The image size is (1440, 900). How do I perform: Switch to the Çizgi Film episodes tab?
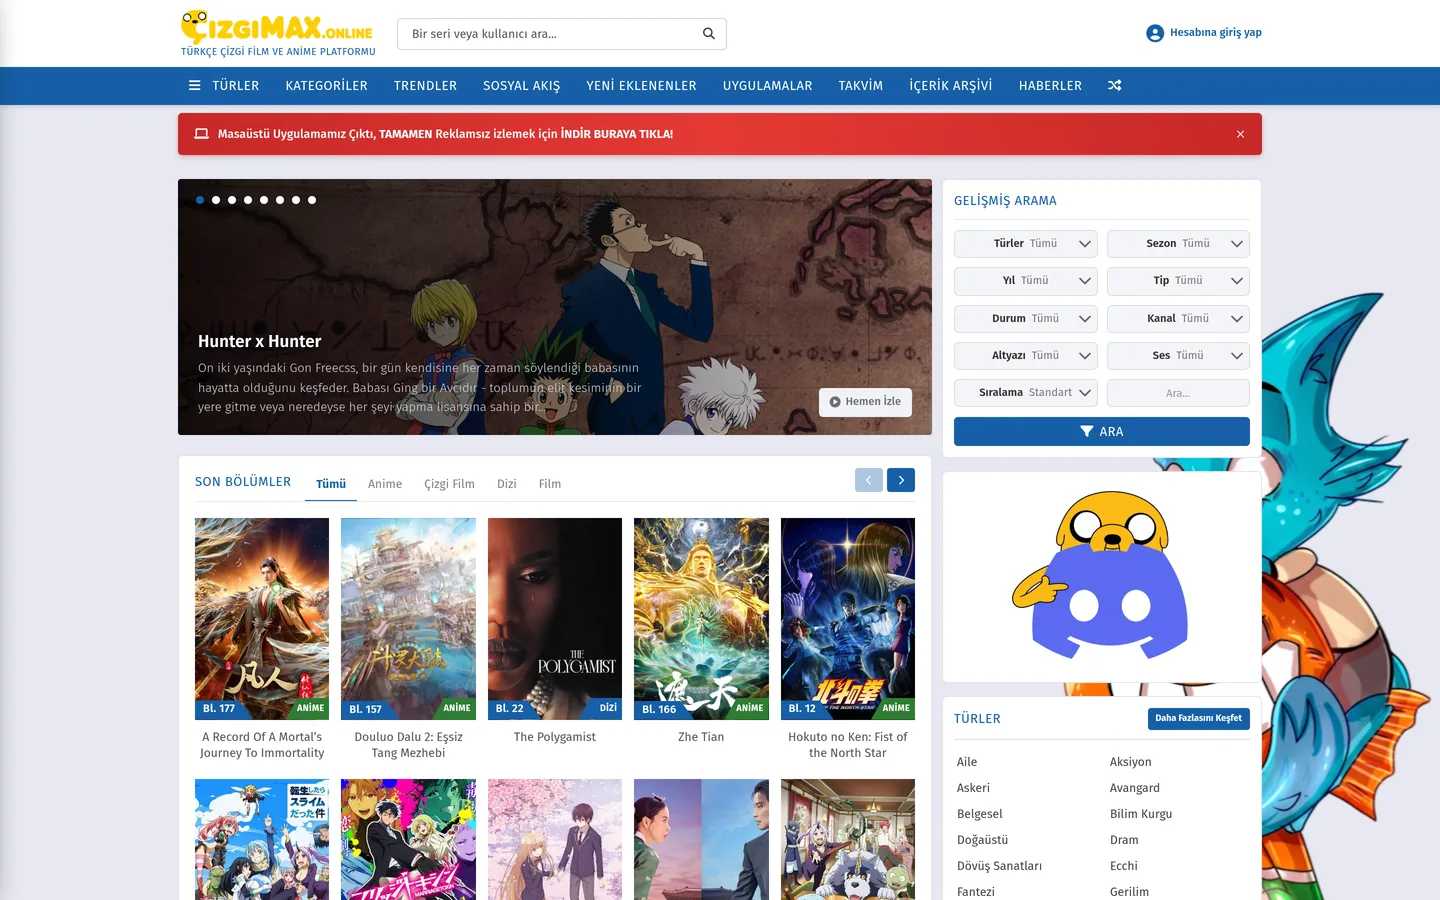pyautogui.click(x=450, y=484)
